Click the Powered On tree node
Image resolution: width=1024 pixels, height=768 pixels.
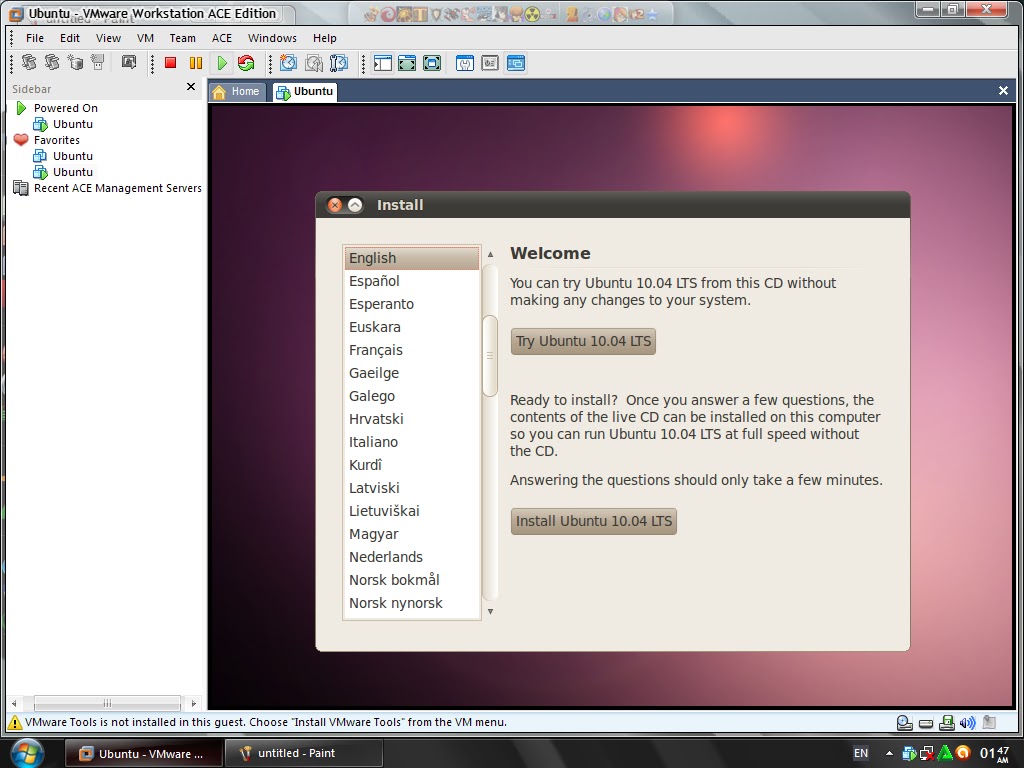pos(65,108)
